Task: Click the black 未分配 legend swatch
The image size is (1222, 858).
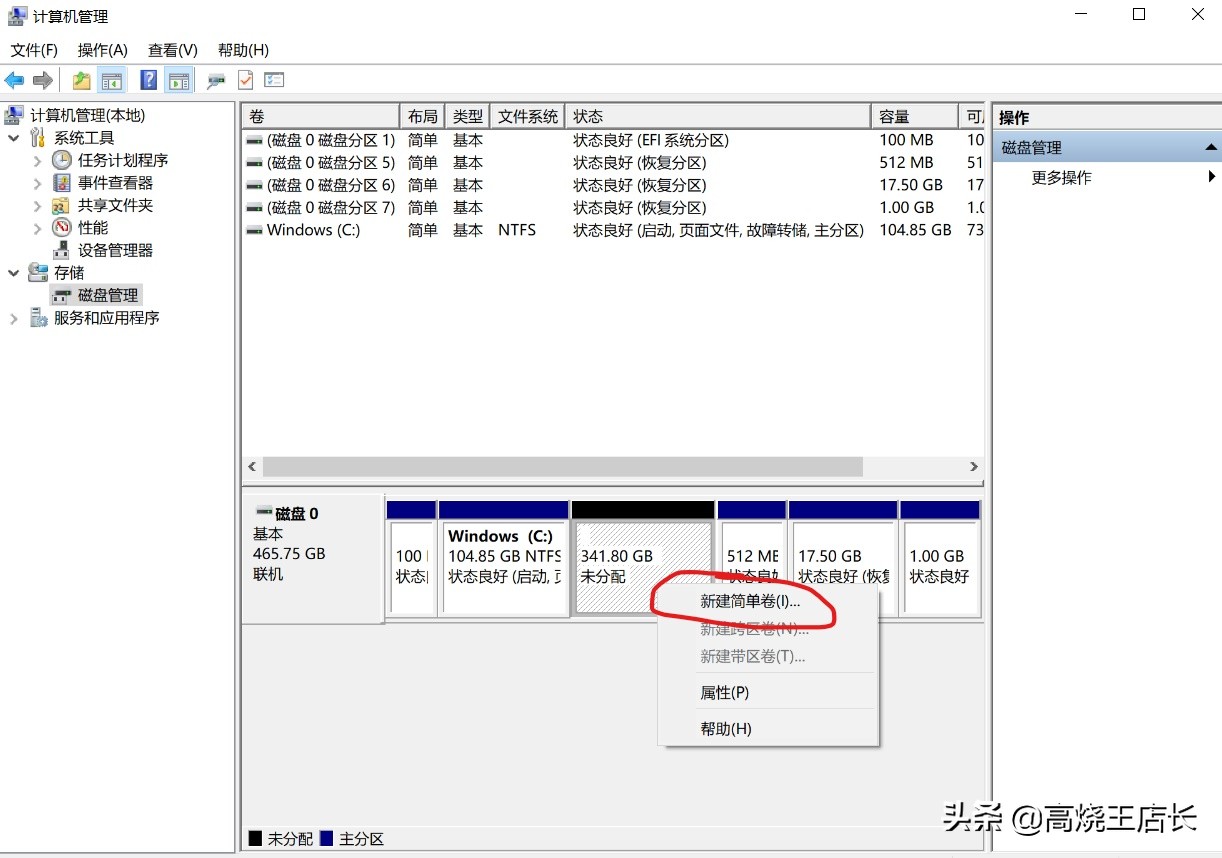Action: [255, 839]
